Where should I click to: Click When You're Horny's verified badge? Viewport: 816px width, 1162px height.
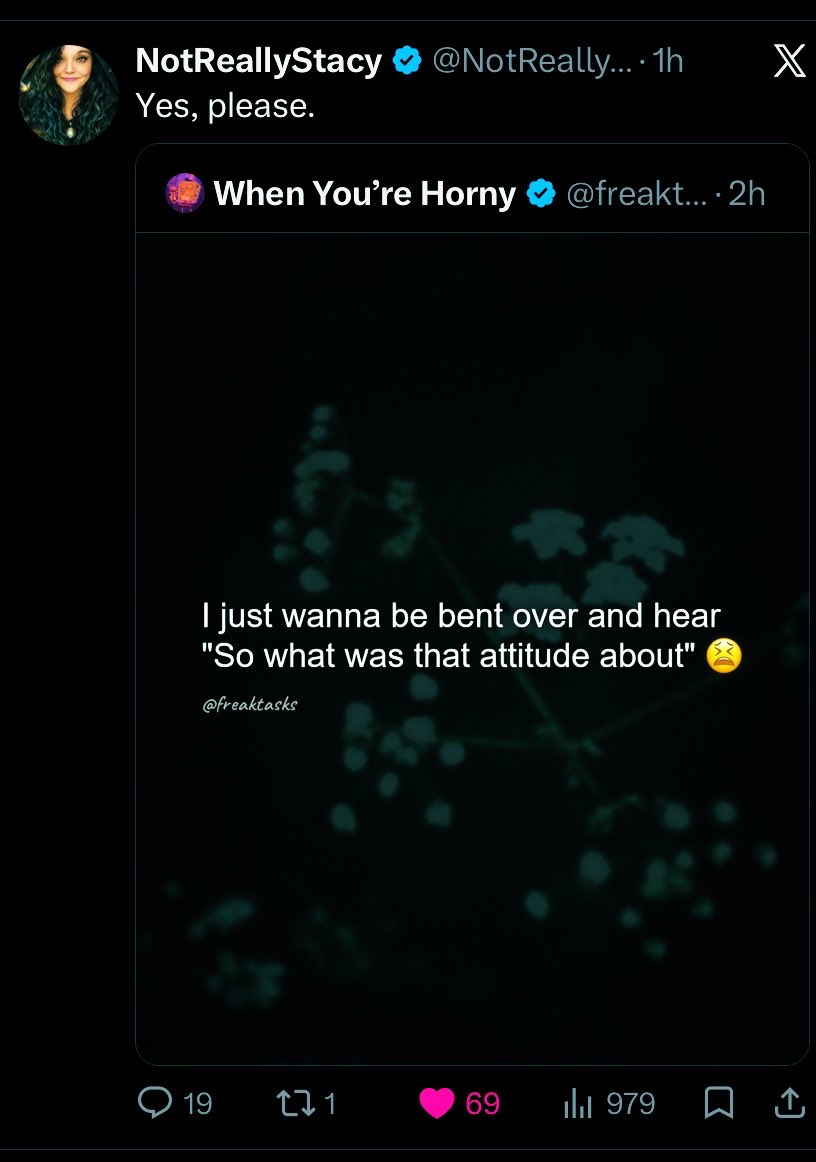point(541,193)
